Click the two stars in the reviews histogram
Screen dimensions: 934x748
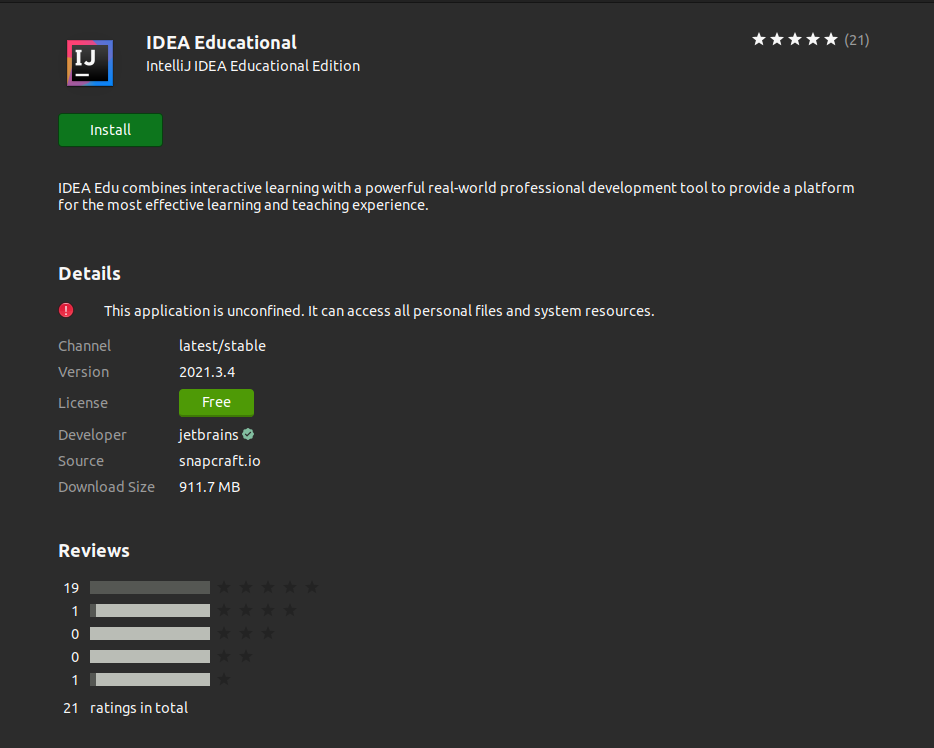pos(235,656)
